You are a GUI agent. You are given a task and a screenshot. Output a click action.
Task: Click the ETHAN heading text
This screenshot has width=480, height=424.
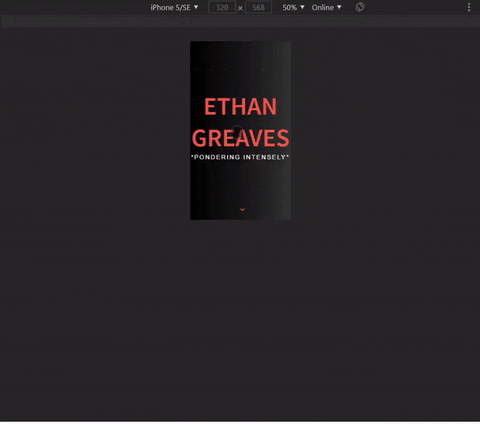click(240, 107)
